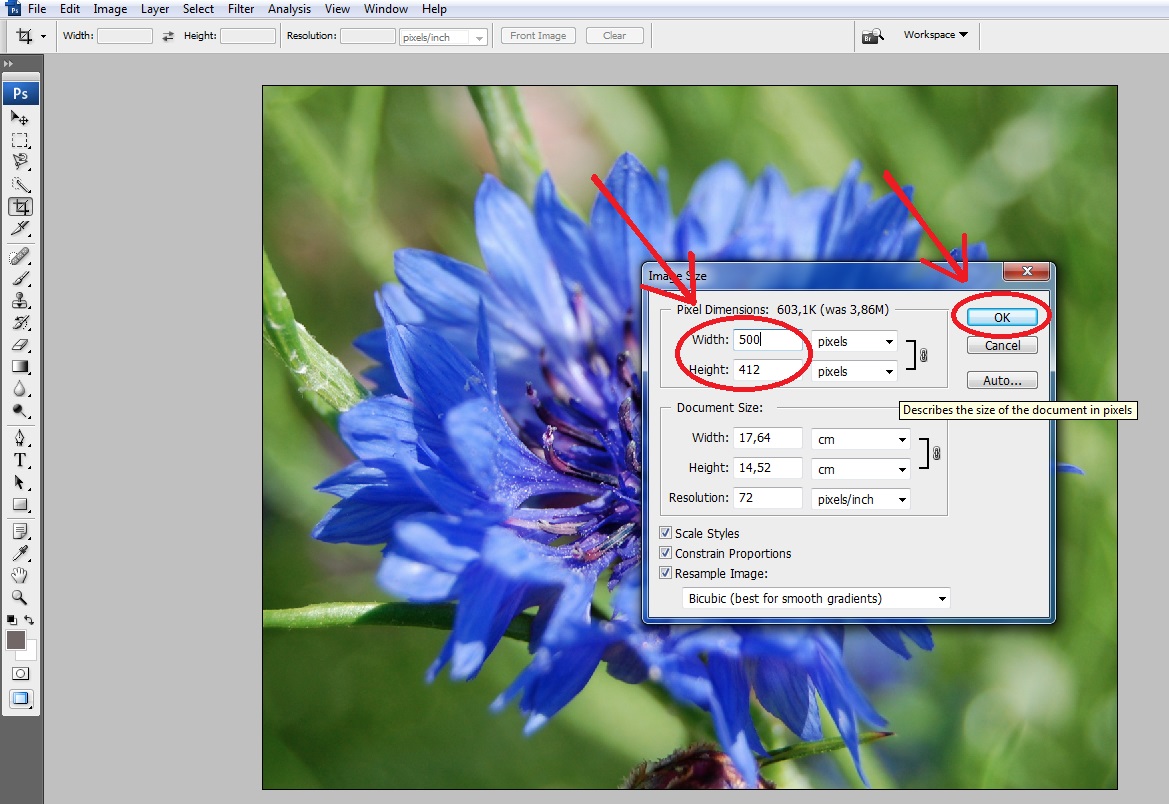Select the Zoom tool
The height and width of the screenshot is (804, 1169).
(21, 597)
